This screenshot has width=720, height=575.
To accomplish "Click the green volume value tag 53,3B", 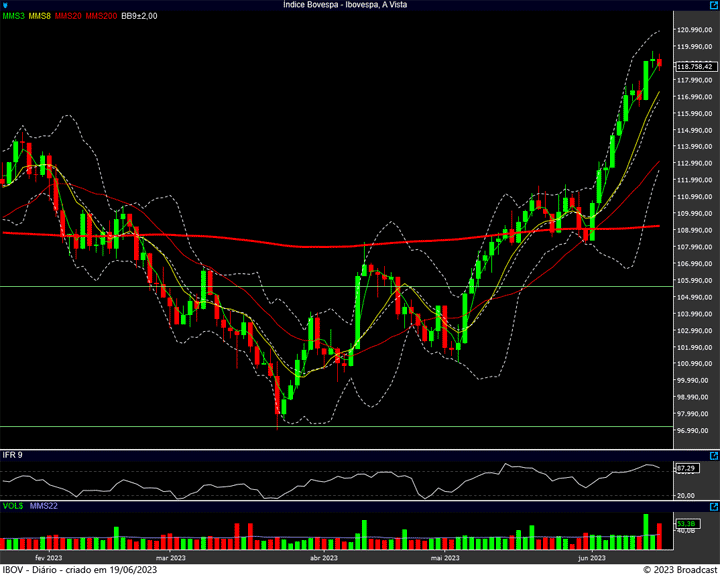I will (686, 523).
